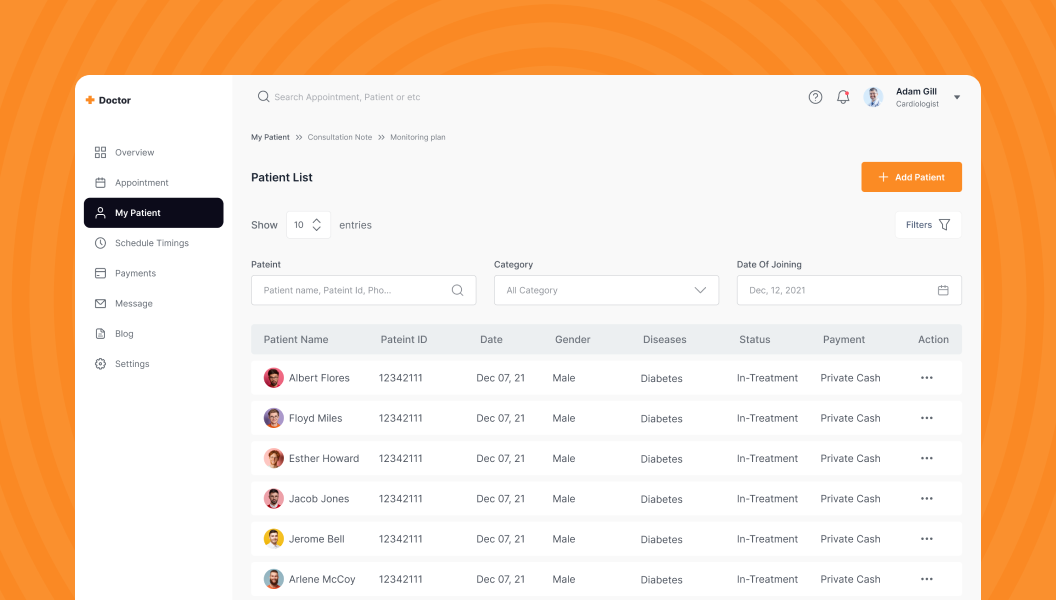Open the Adam Gill account dropdown arrow
The image size is (1056, 600).
pos(957,98)
